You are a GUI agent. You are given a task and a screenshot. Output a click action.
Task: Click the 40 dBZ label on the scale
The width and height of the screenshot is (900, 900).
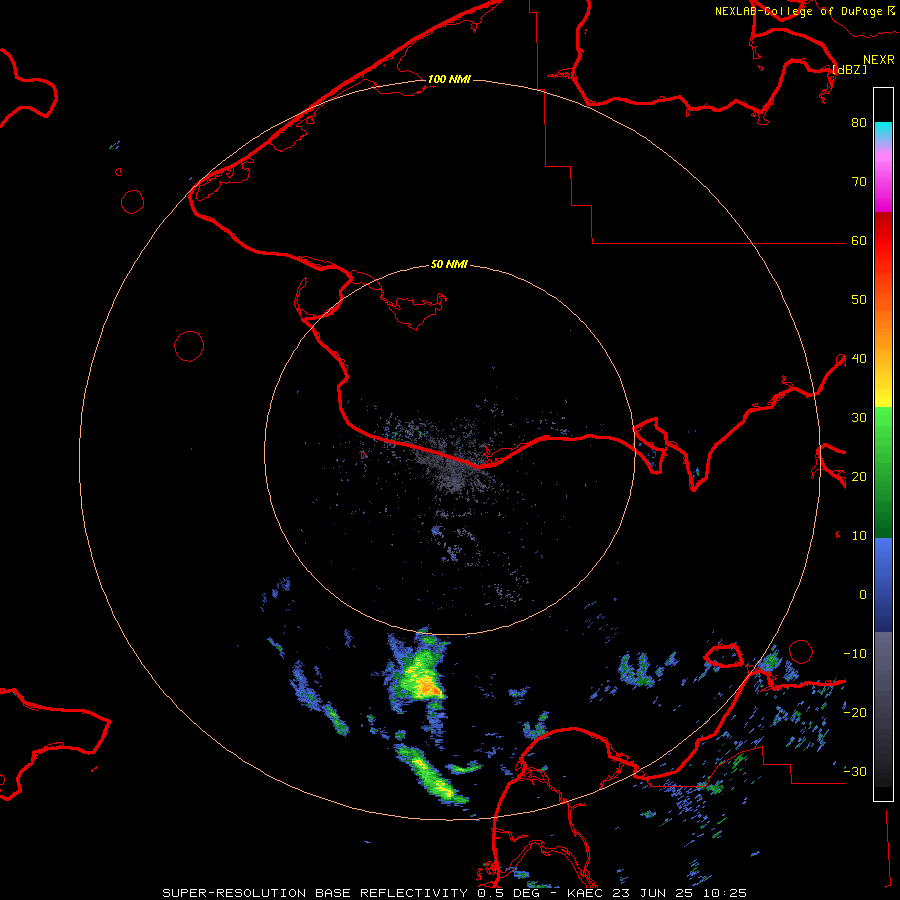tap(859, 359)
